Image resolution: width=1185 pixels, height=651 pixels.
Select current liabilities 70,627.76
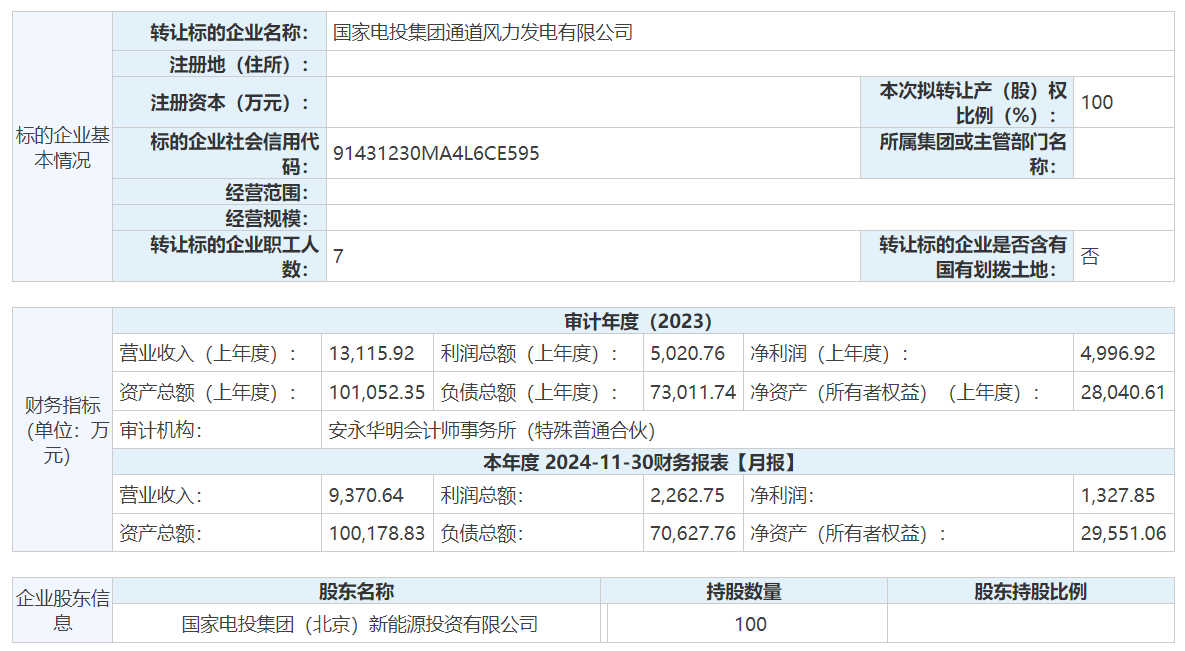point(693,533)
